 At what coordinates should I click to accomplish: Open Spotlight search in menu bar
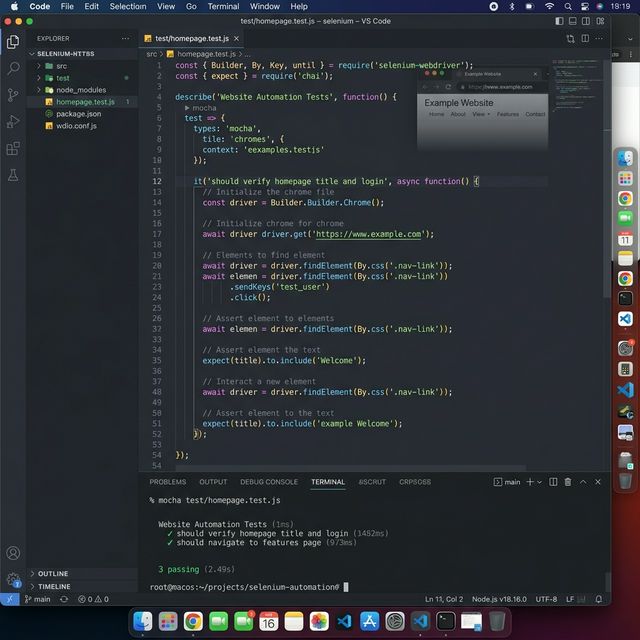click(x=568, y=6)
